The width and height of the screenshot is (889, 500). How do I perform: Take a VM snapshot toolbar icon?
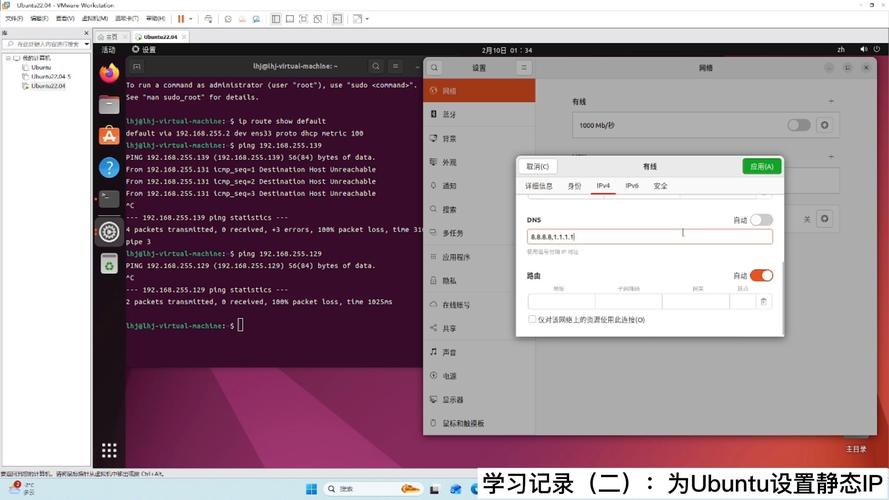click(228, 19)
